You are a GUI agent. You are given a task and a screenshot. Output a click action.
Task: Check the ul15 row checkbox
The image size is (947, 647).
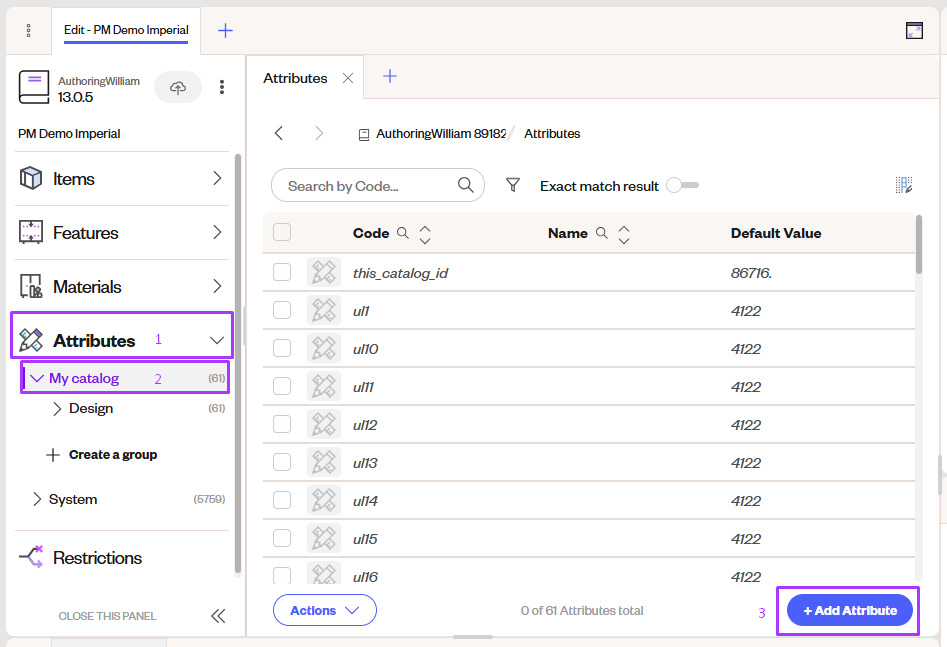click(x=282, y=538)
